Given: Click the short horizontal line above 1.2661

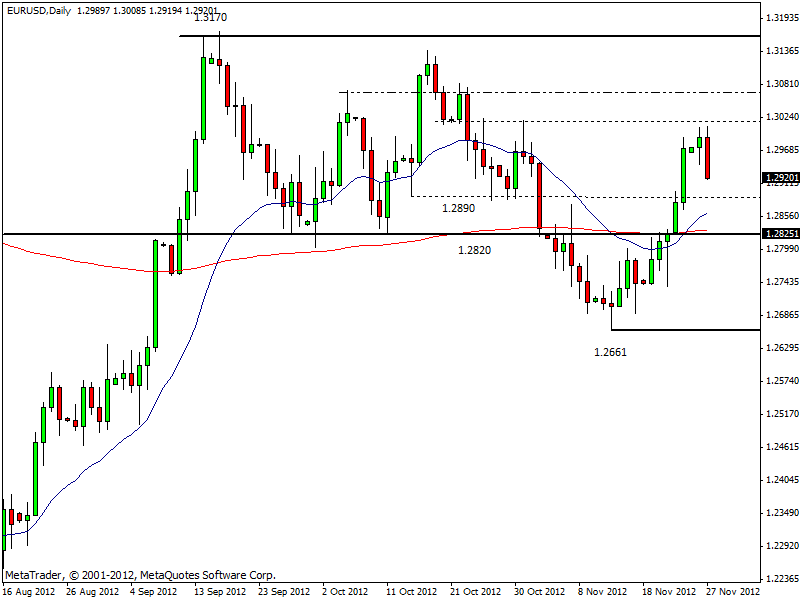Looking at the screenshot, I should pyautogui.click(x=680, y=330).
